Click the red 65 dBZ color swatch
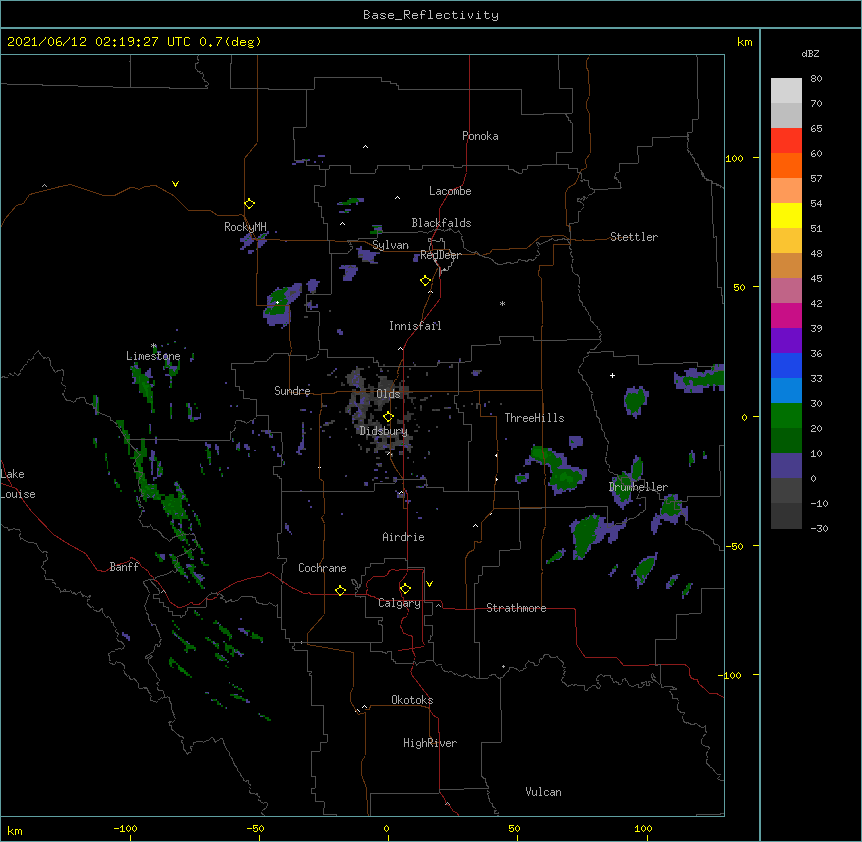 pos(786,140)
